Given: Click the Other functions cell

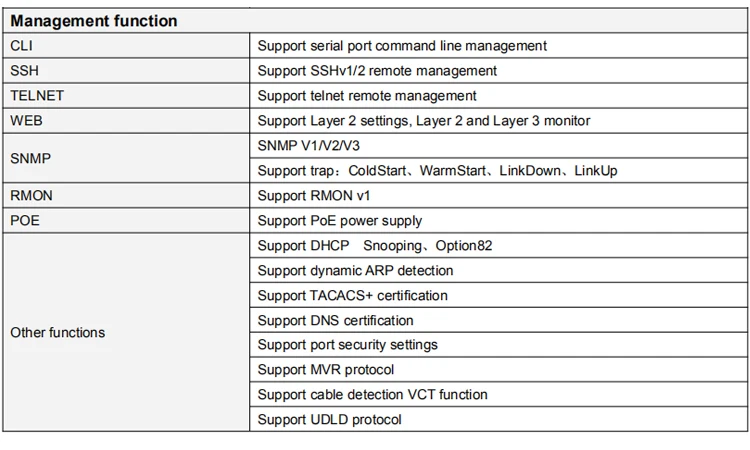Looking at the screenshot, I should (x=57, y=332).
